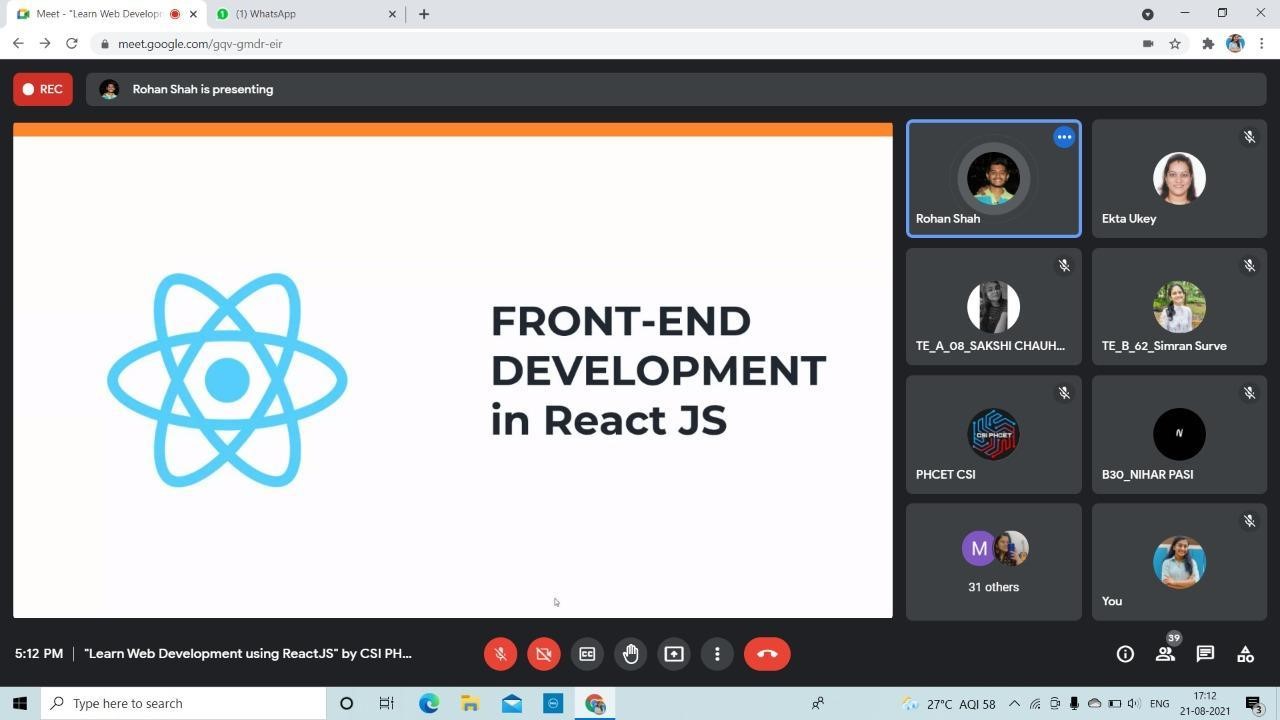The image size is (1280, 720).
Task: Open the tab search dropdown arrow
Action: [x=1148, y=14]
